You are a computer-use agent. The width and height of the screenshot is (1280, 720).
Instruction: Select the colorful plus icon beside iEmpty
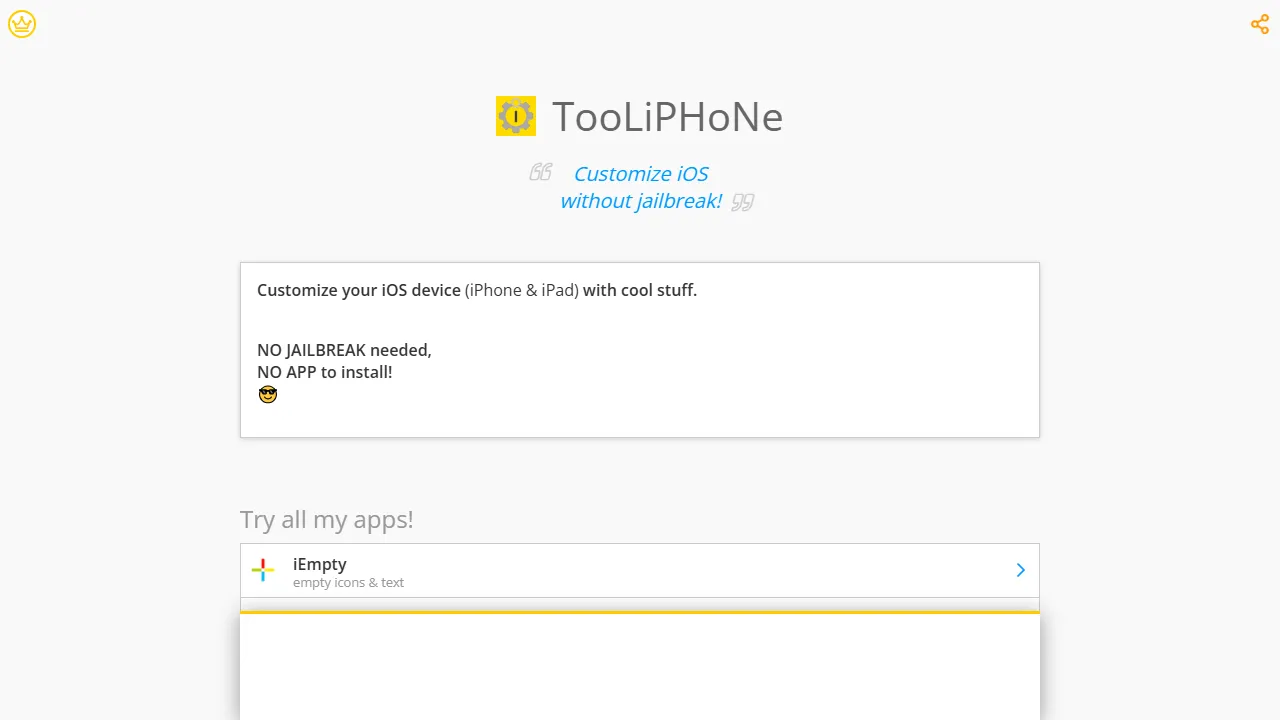coord(263,570)
